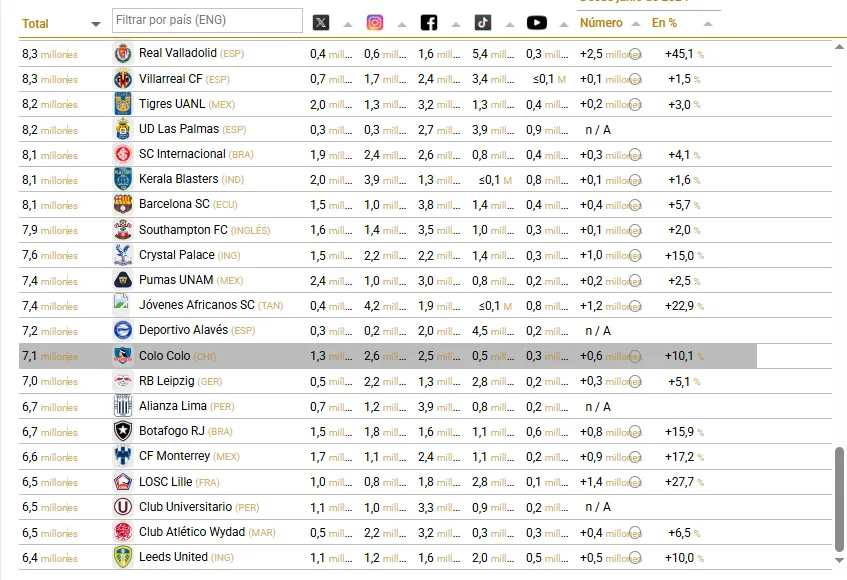Screen dimensions: 847x580
Task: Open the Kerala Blasters club link
Action: click(x=178, y=179)
